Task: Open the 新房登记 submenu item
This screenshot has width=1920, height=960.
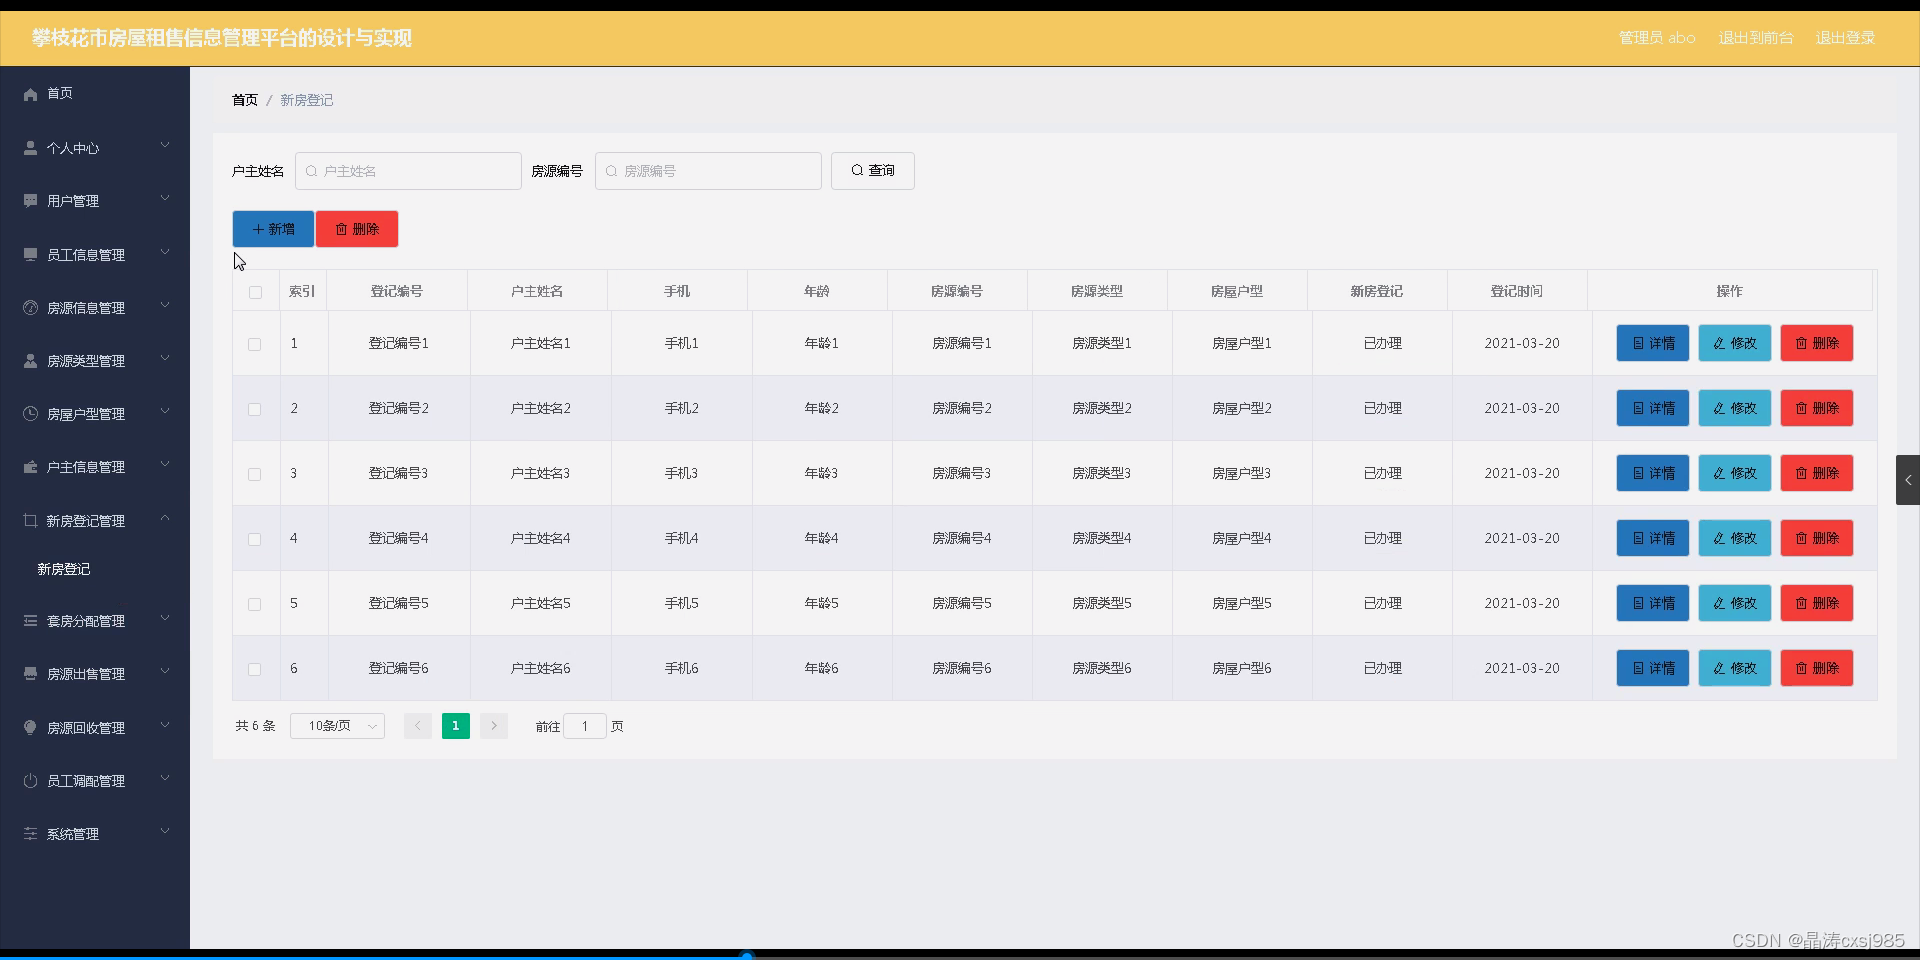Action: (64, 569)
